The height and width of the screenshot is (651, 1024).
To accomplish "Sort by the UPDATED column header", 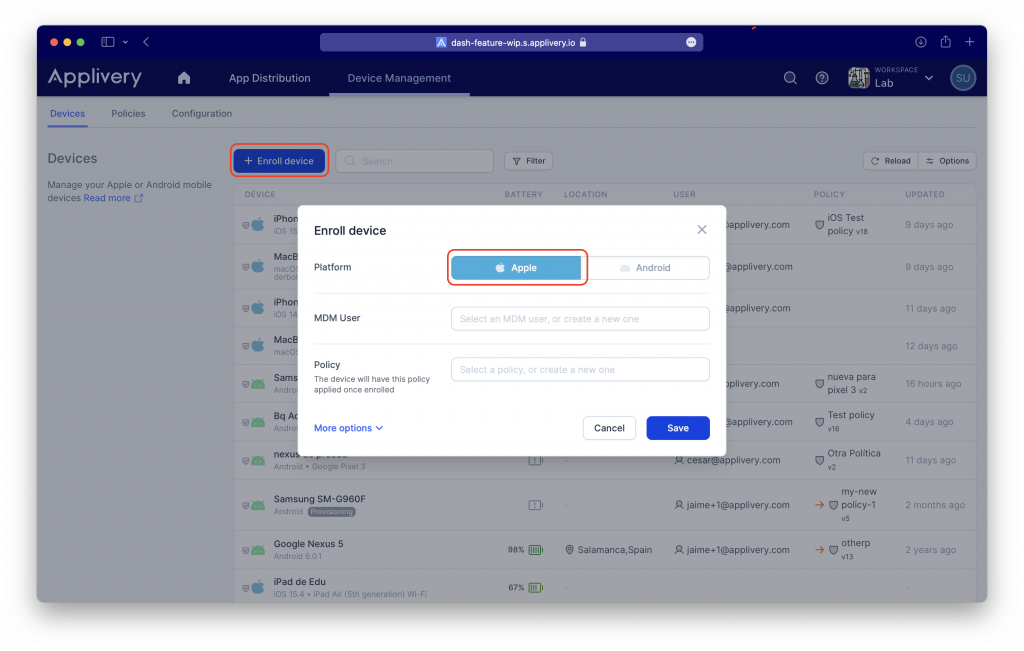I will 925,195.
